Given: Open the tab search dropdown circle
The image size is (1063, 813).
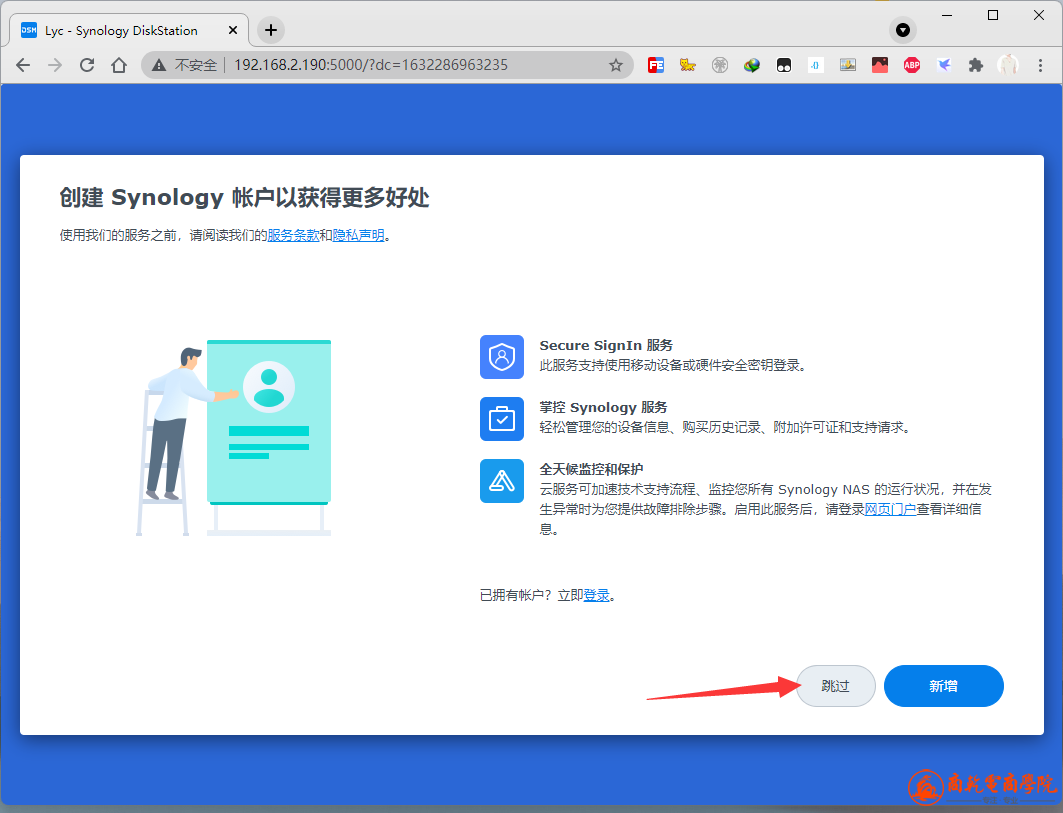Looking at the screenshot, I should pos(903,30).
